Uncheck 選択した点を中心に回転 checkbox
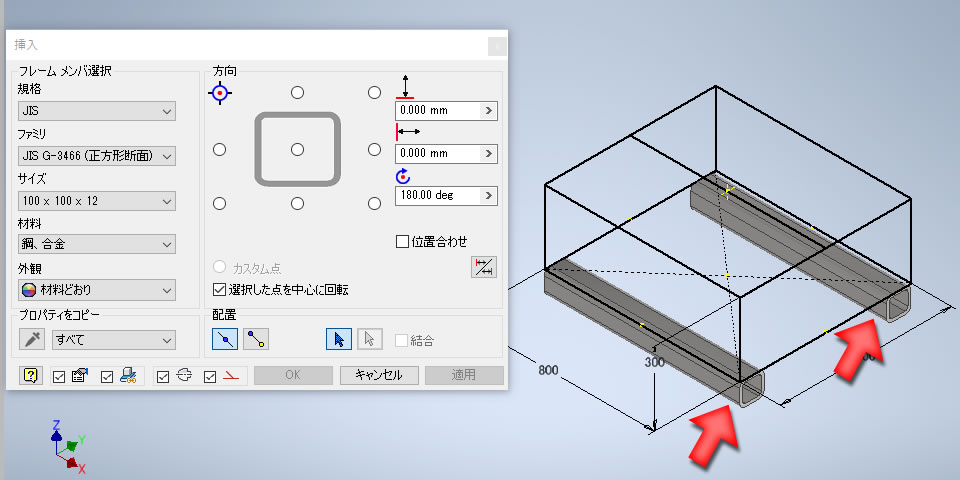Screen dimensions: 960x480 tap(219, 289)
